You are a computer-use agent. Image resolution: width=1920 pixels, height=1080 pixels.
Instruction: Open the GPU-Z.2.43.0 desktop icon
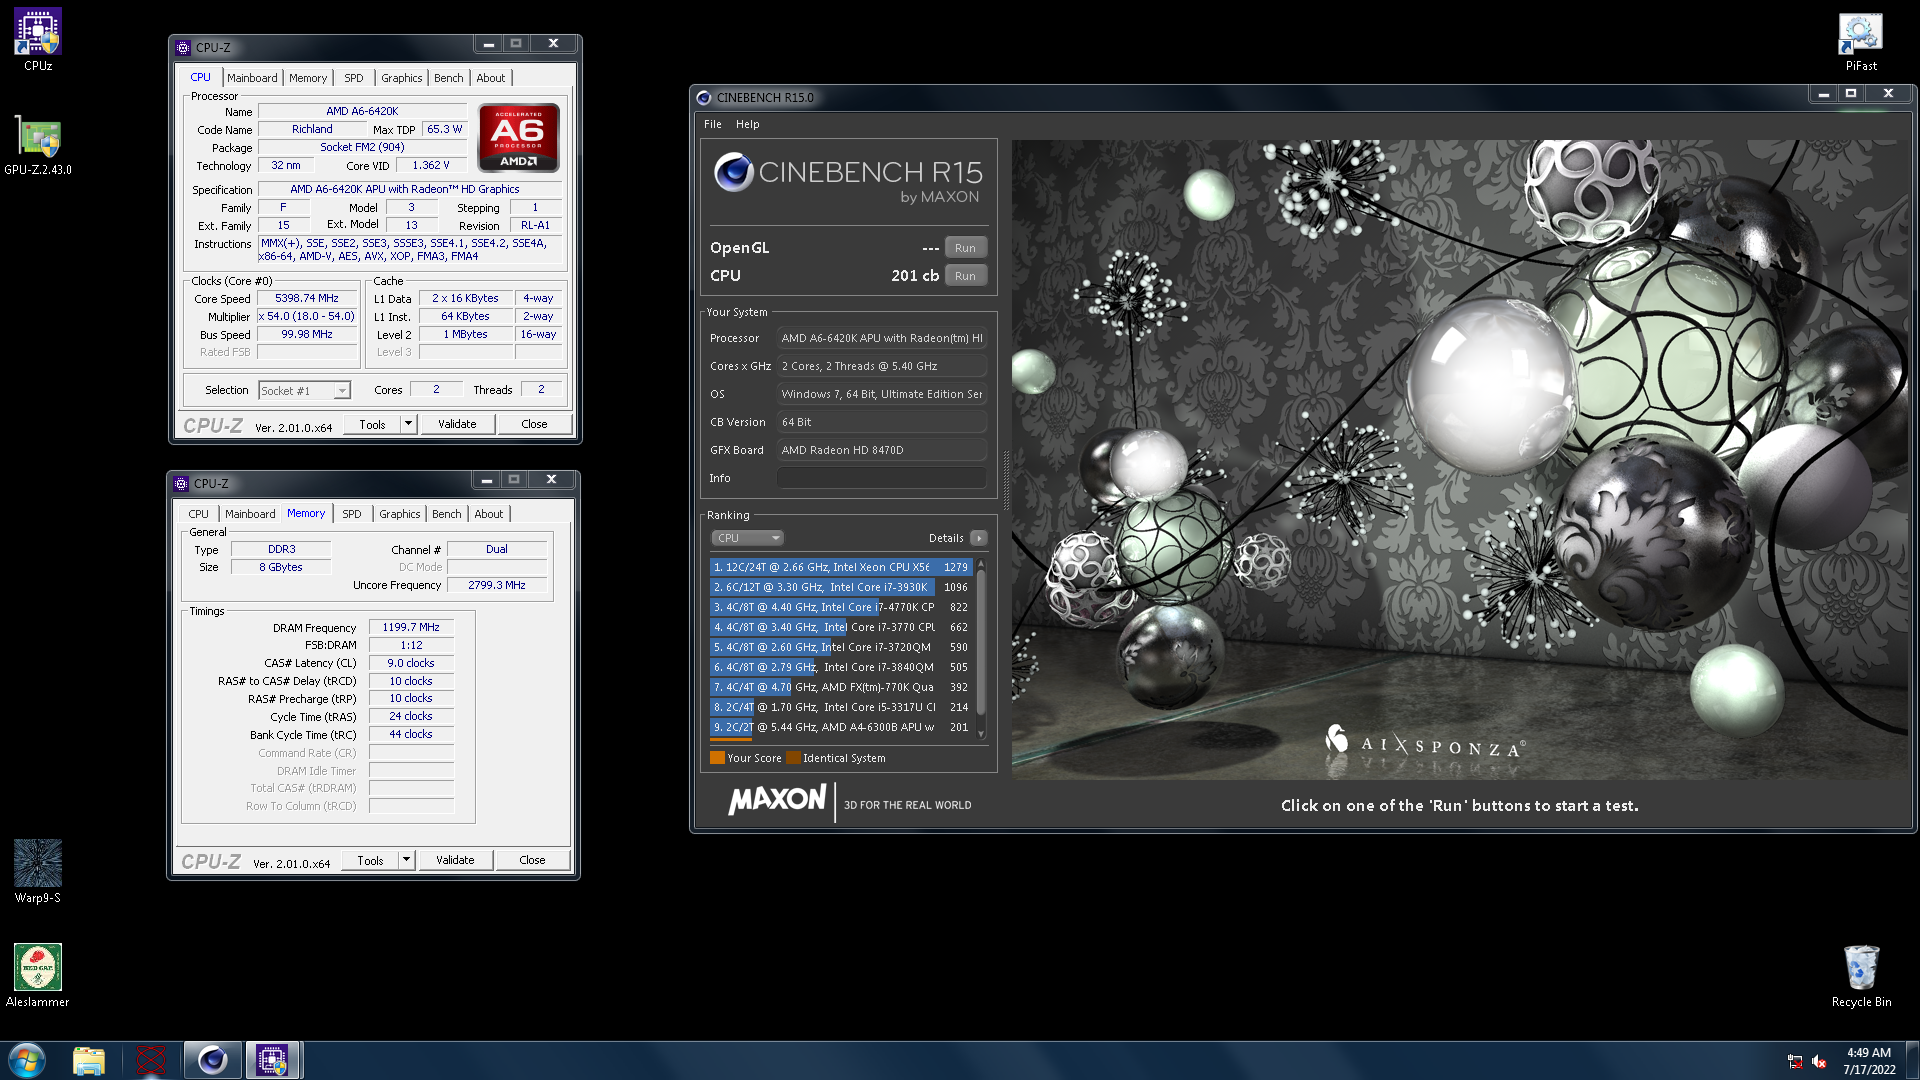38,145
